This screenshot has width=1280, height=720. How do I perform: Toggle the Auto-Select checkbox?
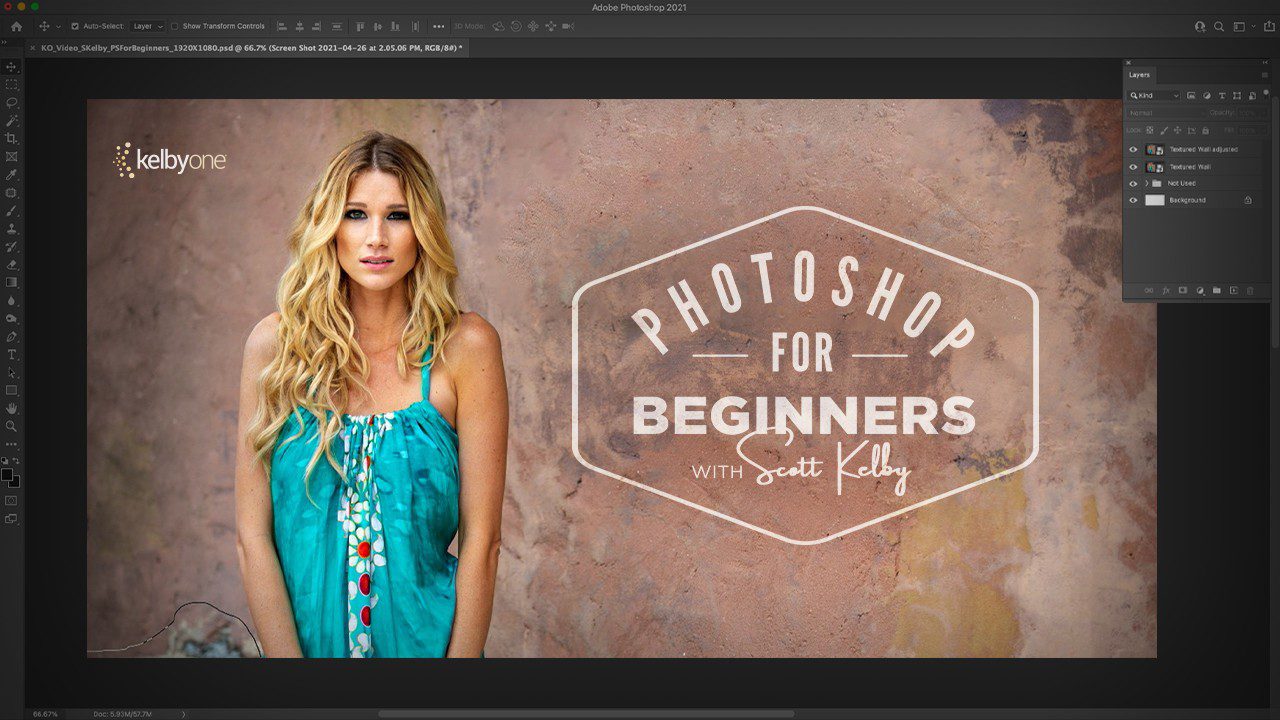point(75,26)
